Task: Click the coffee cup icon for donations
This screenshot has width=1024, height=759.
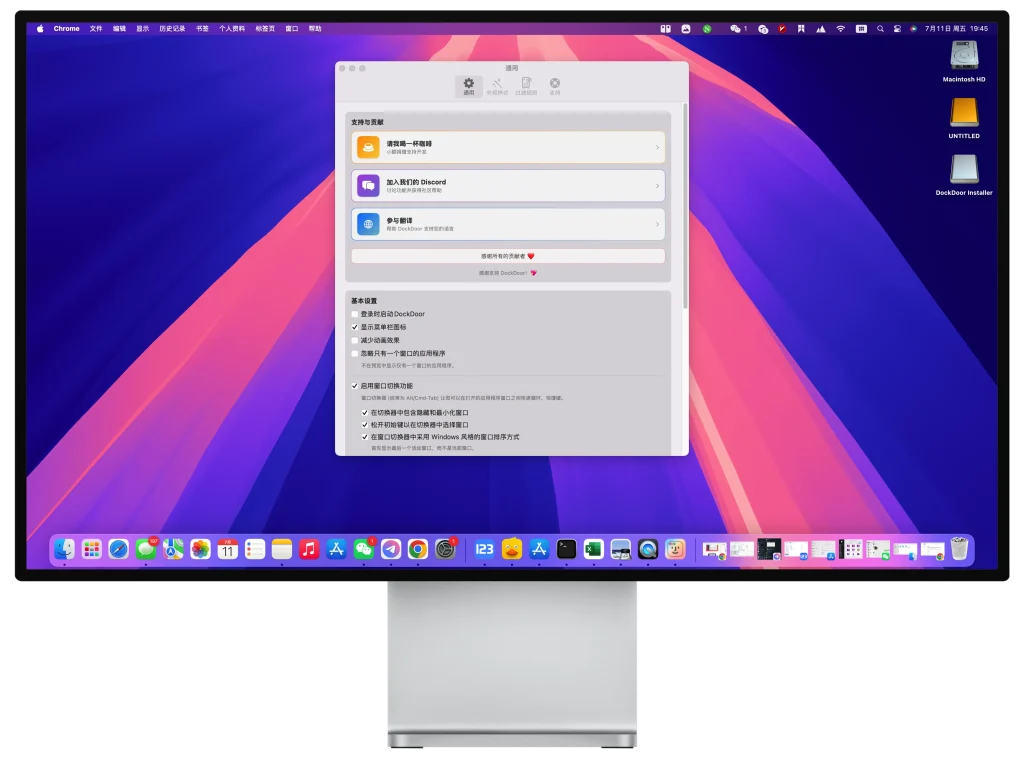Action: tap(366, 146)
